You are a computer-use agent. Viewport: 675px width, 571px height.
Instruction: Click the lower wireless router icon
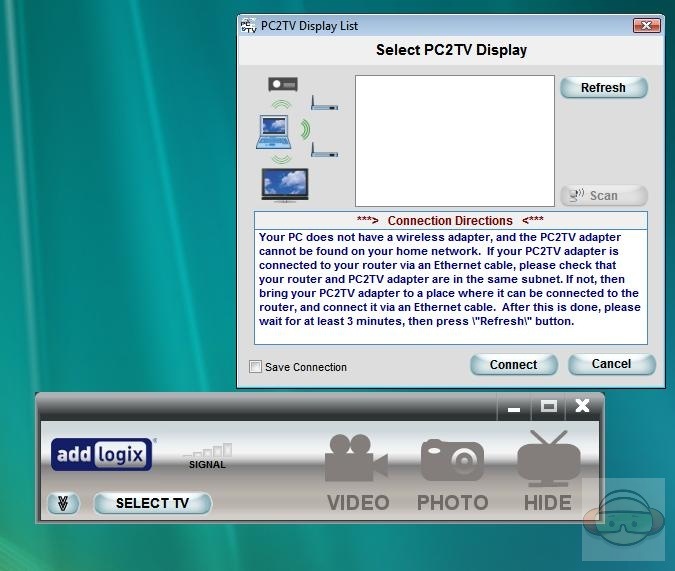323,150
